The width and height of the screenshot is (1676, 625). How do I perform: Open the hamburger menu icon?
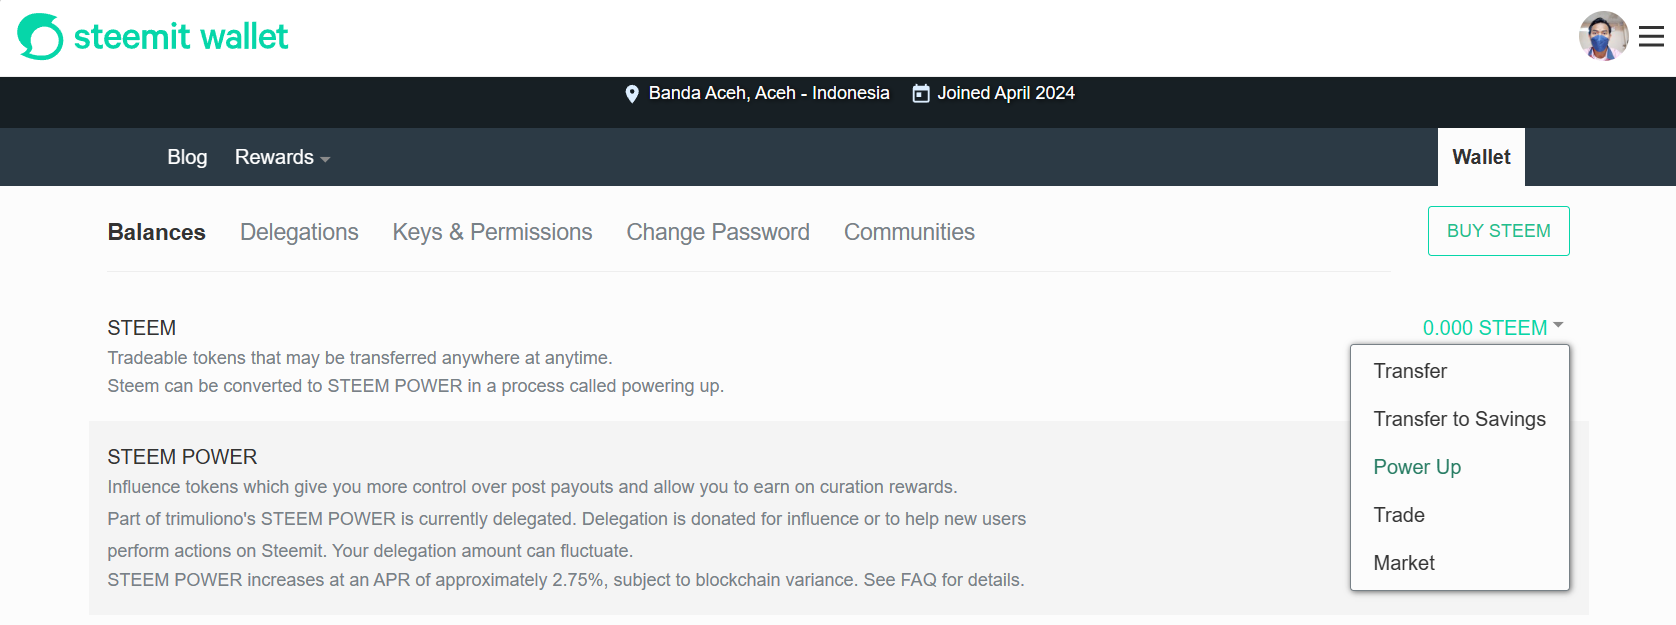pyautogui.click(x=1651, y=37)
